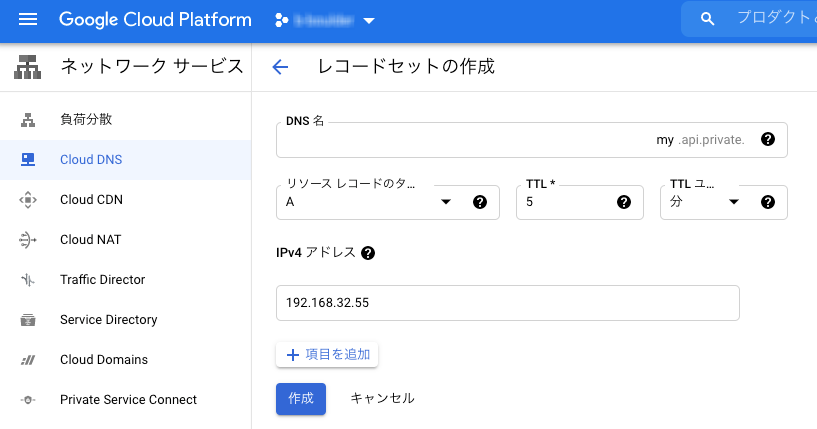Show help for the DNS name field
This screenshot has width=817, height=429.
[x=768, y=139]
